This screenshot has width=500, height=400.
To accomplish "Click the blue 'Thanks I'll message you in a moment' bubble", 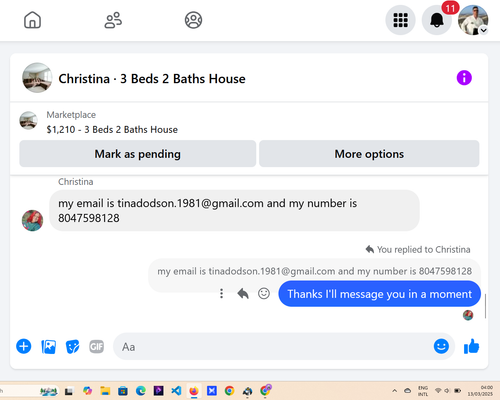I will click(x=379, y=294).
